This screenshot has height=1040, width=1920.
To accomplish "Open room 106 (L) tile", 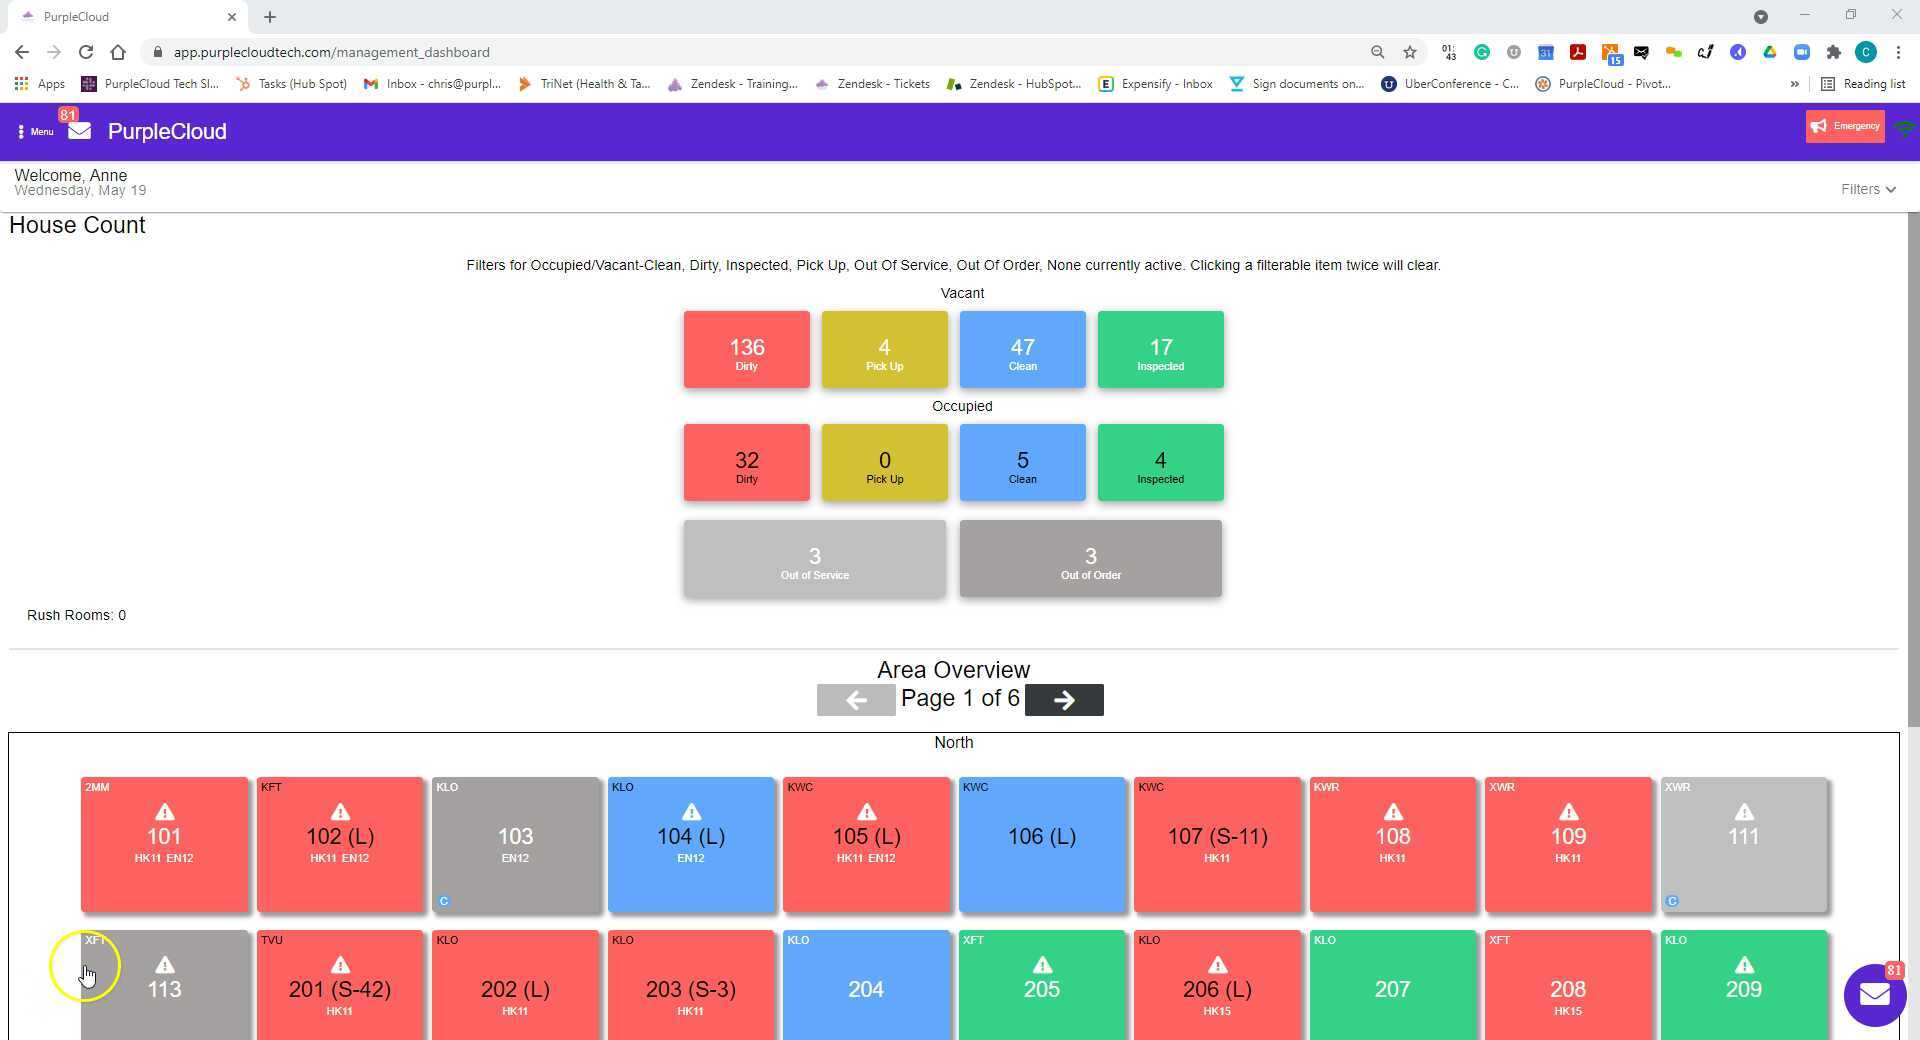I will (1042, 845).
